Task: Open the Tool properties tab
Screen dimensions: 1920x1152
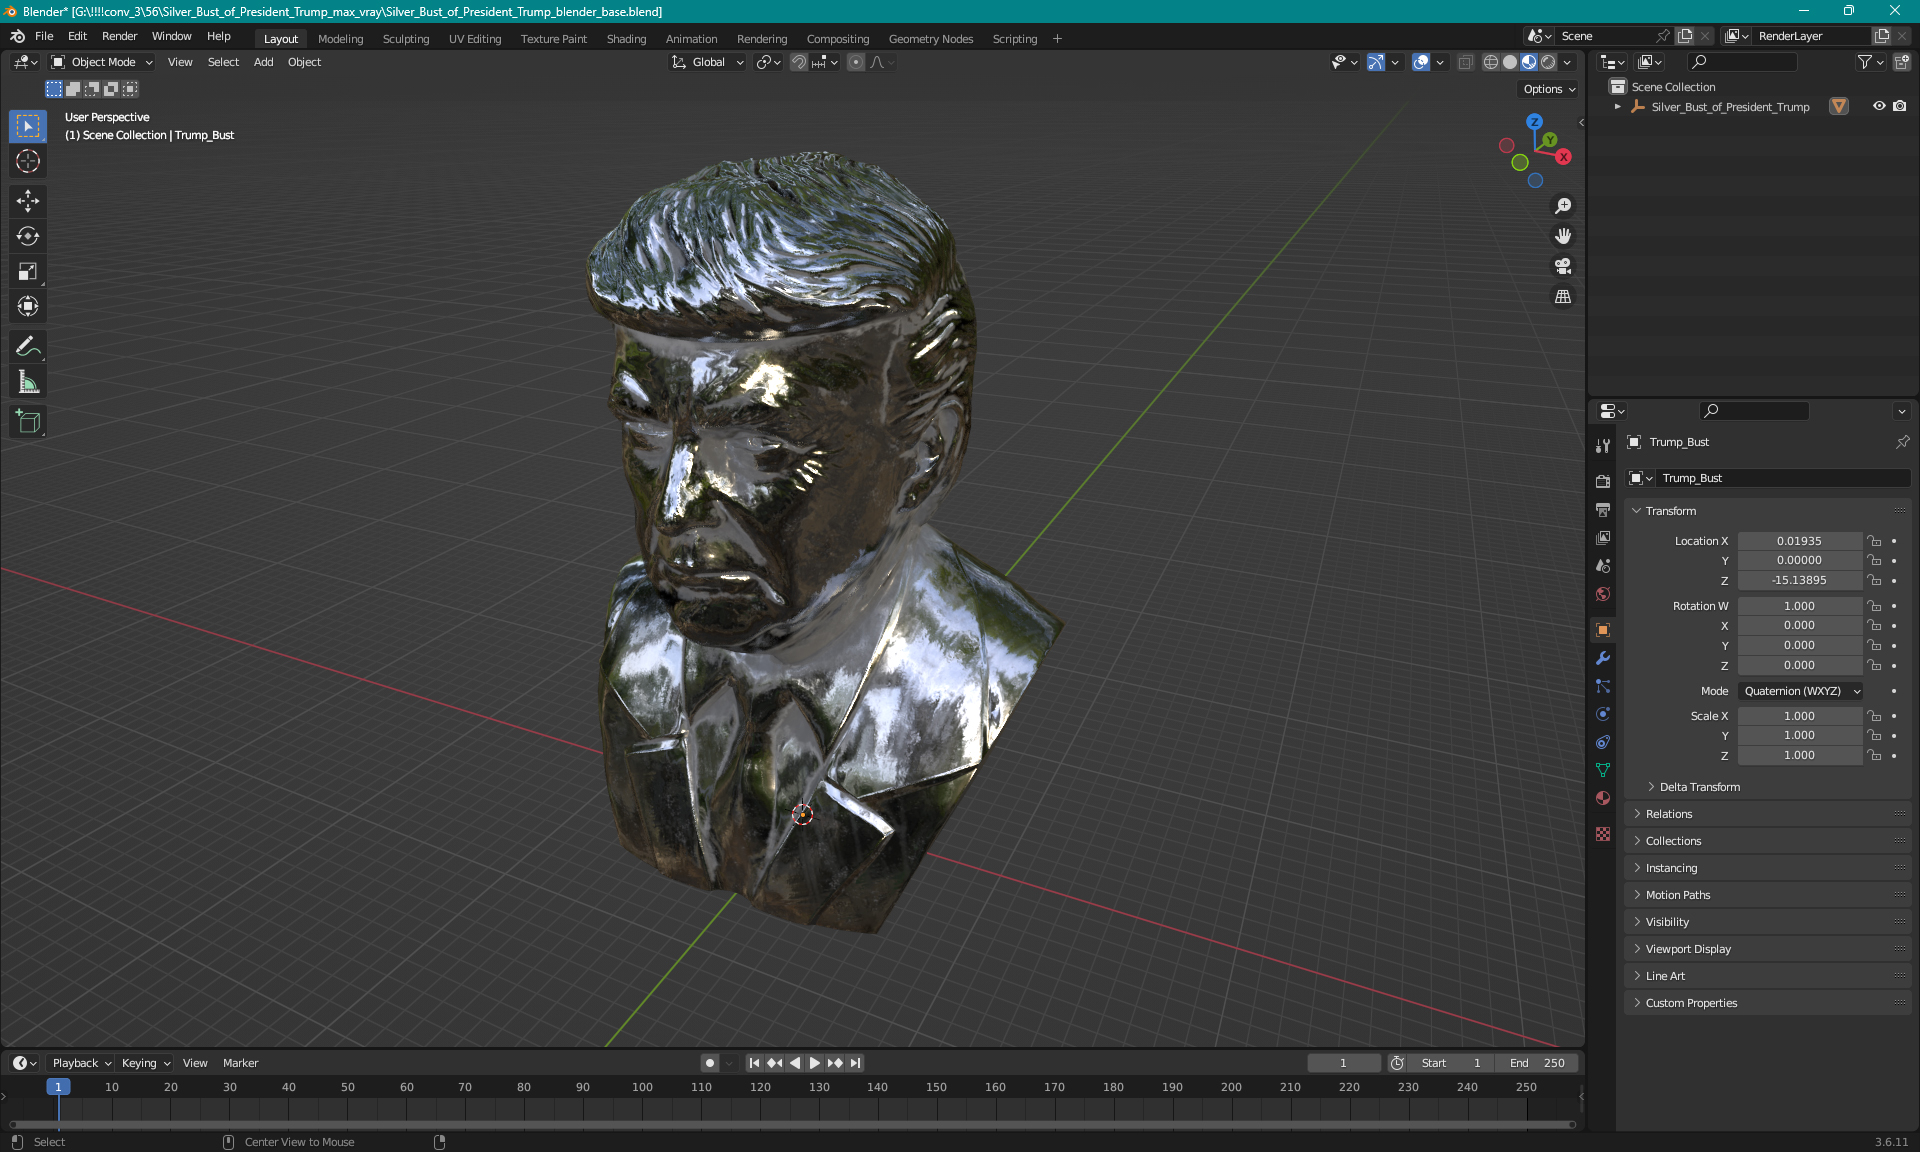Action: pos(1603,446)
